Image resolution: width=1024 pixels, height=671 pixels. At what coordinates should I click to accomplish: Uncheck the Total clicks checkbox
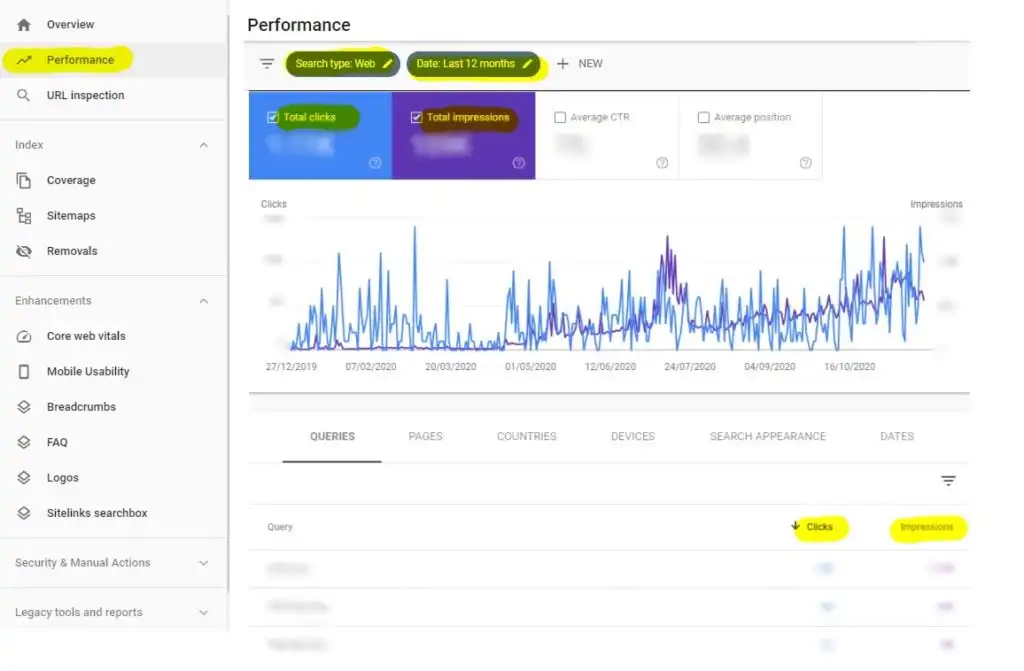(273, 117)
